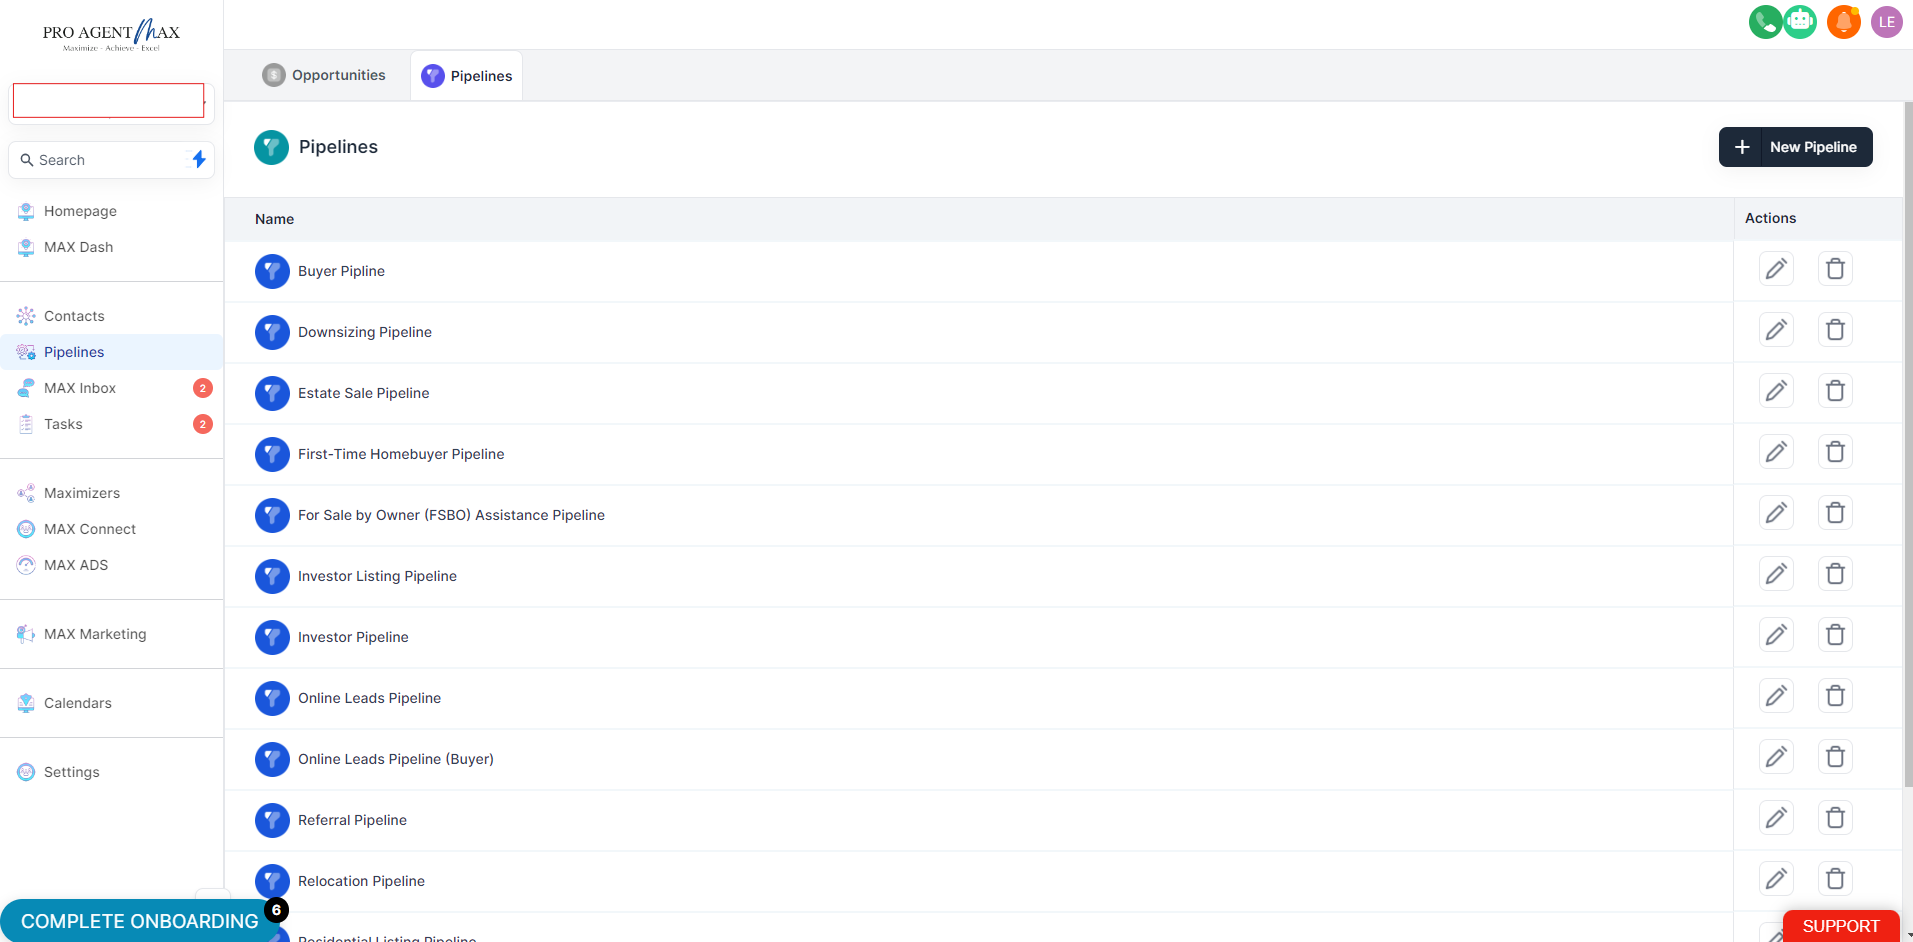The image size is (1913, 942).
Task: Click the lightning quick actions icon
Action: (199, 159)
